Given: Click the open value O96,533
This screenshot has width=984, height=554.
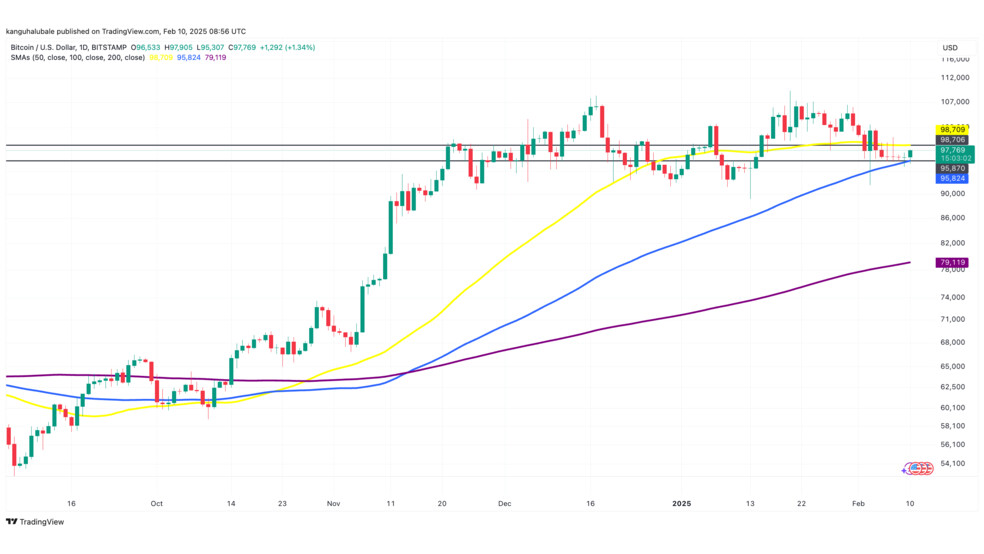Looking at the screenshot, I should click(x=146, y=48).
